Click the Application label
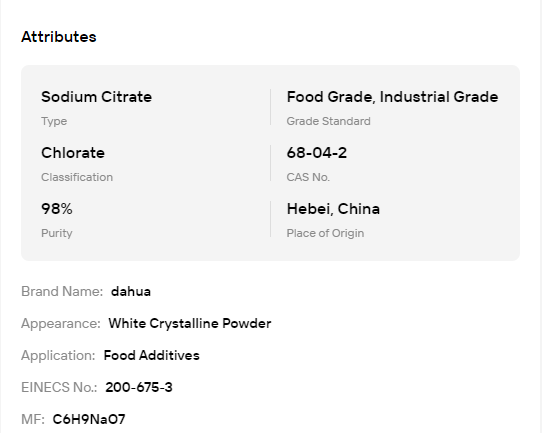The height and width of the screenshot is (433, 542). pyautogui.click(x=58, y=356)
